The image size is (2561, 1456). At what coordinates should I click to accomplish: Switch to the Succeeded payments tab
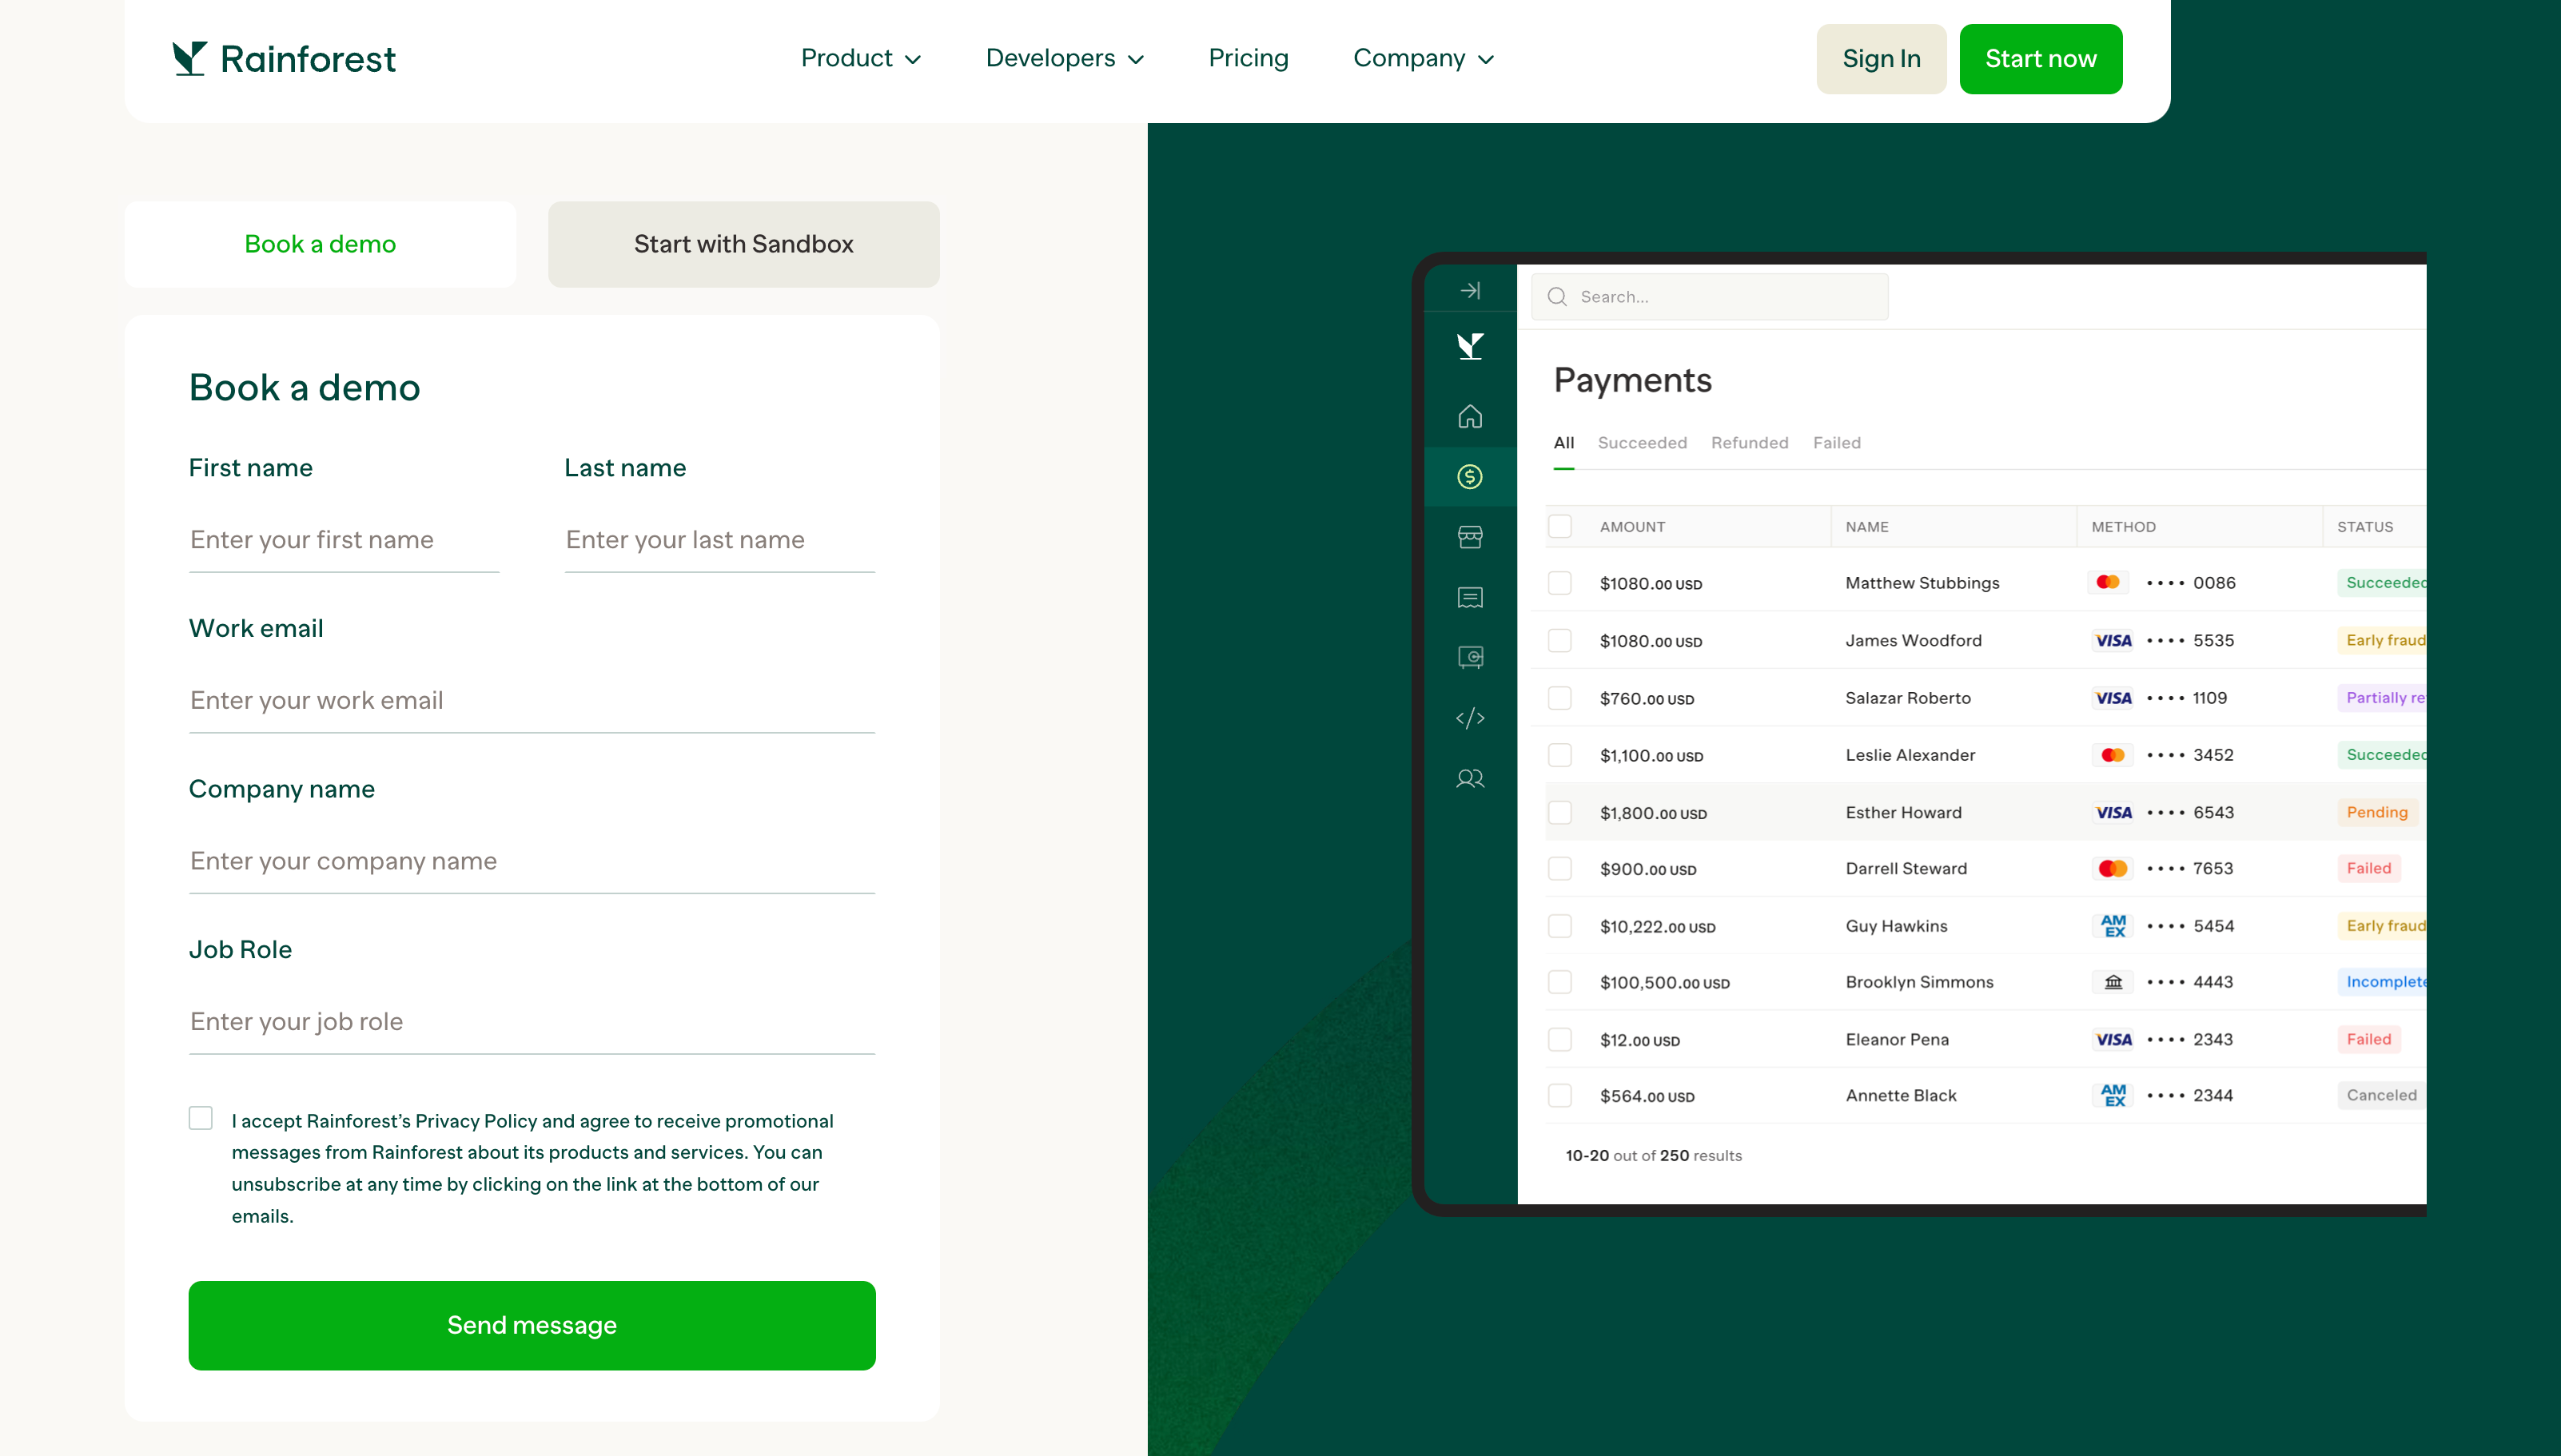click(1641, 443)
